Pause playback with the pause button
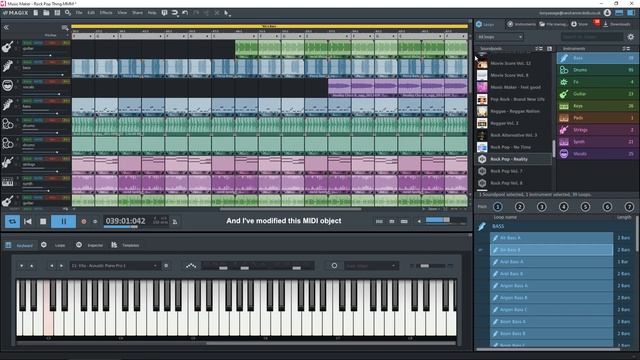The width and height of the screenshot is (640, 360). 63,221
